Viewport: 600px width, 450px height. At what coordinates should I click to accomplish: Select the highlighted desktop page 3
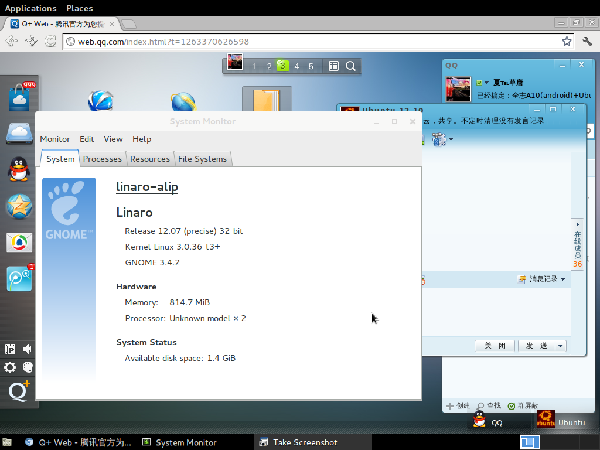coord(282,66)
